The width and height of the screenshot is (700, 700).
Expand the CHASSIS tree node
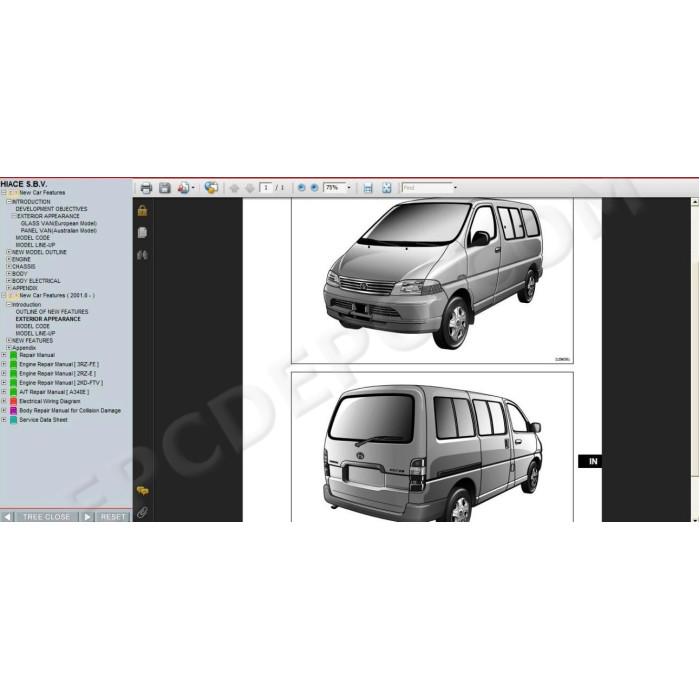pyautogui.click(x=8, y=267)
